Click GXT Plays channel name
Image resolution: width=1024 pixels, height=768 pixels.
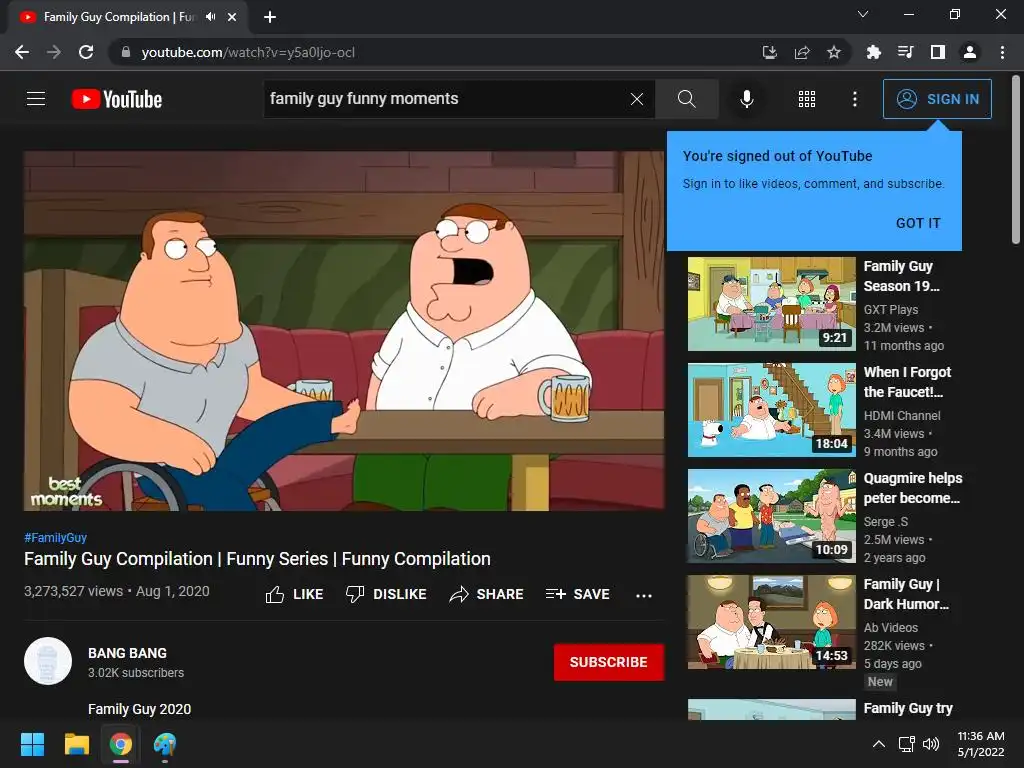(891, 310)
